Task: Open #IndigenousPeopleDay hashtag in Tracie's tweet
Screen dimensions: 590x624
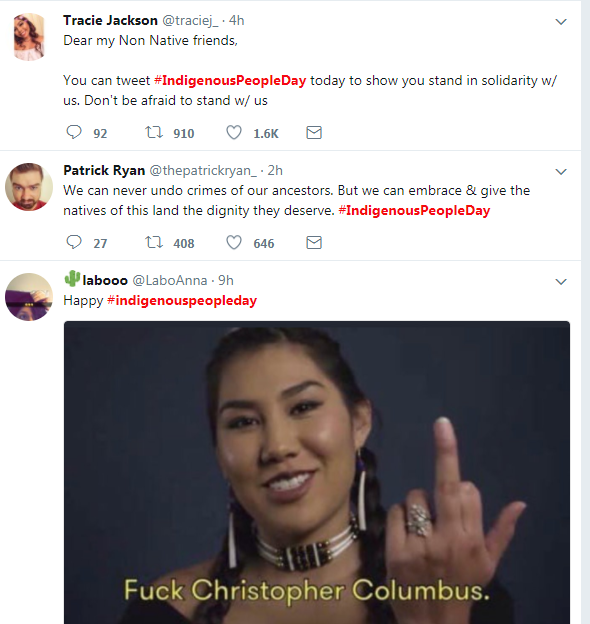Action: pos(230,80)
